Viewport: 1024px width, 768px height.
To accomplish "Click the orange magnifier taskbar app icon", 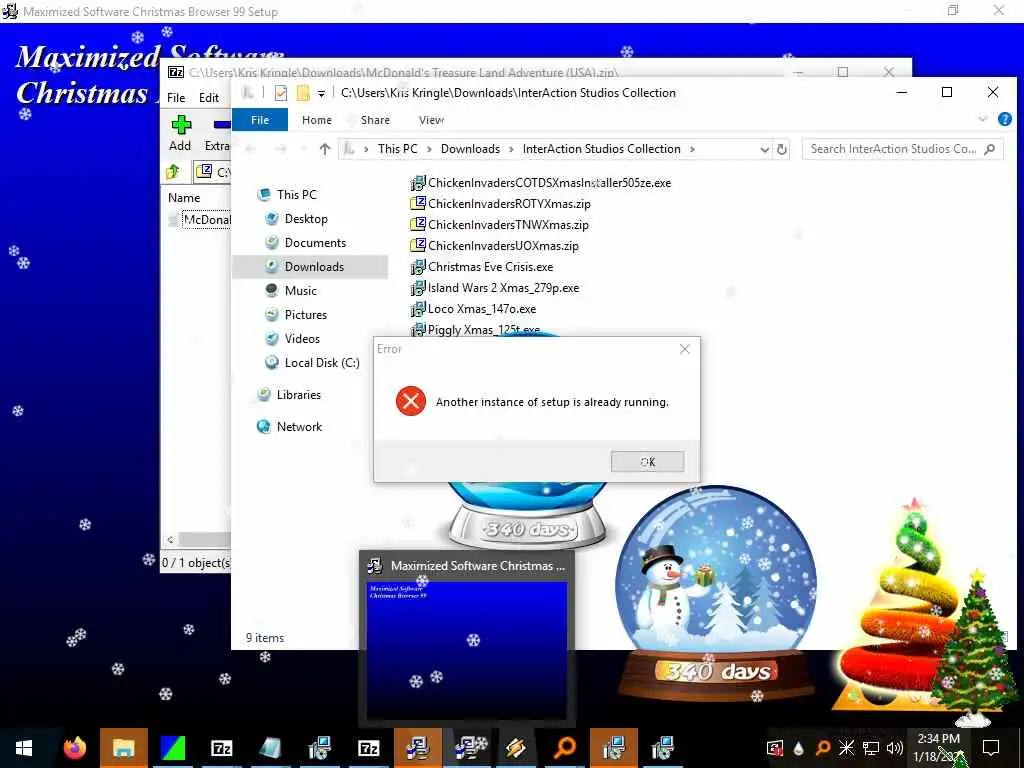I will coord(565,748).
